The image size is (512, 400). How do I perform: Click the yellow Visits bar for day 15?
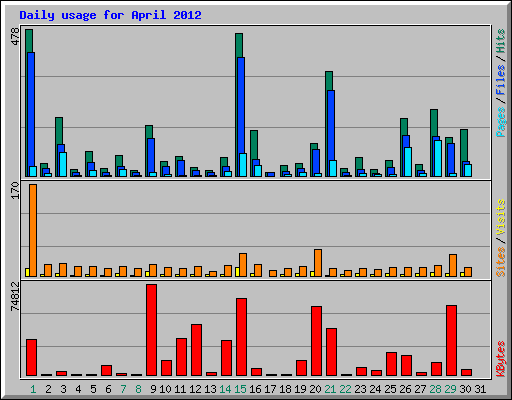[237, 272]
